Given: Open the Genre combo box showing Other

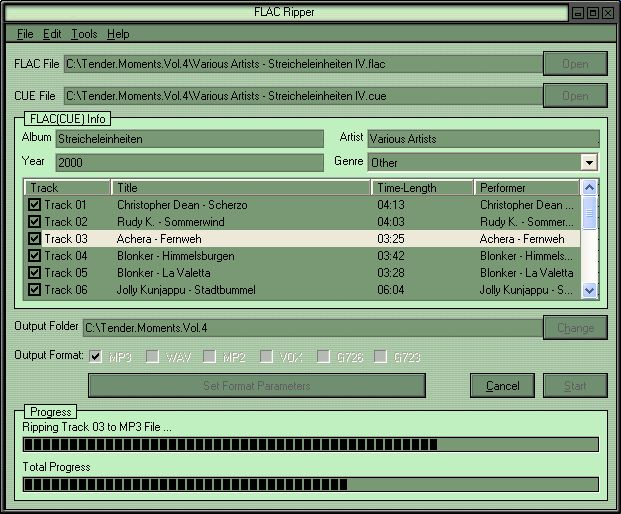Looking at the screenshot, I should (x=483, y=162).
